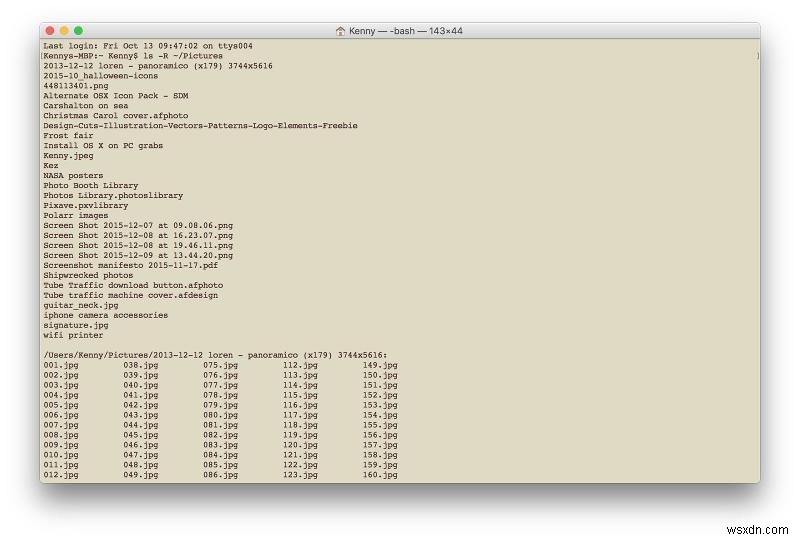Image resolution: width=800 pixels, height=540 pixels.
Task: Select file '119.jpg' in listing
Action: (x=301, y=435)
